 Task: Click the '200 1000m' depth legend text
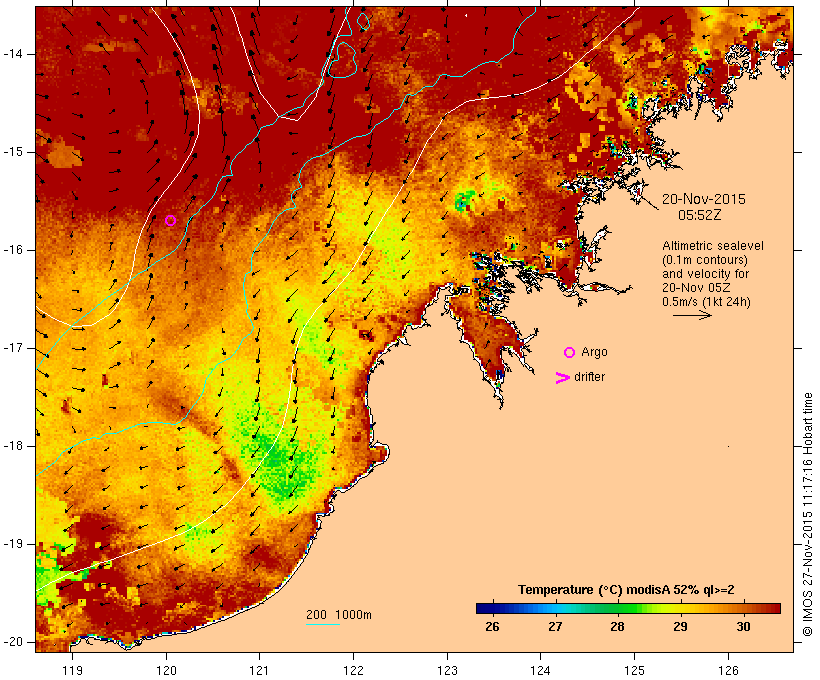[339, 615]
